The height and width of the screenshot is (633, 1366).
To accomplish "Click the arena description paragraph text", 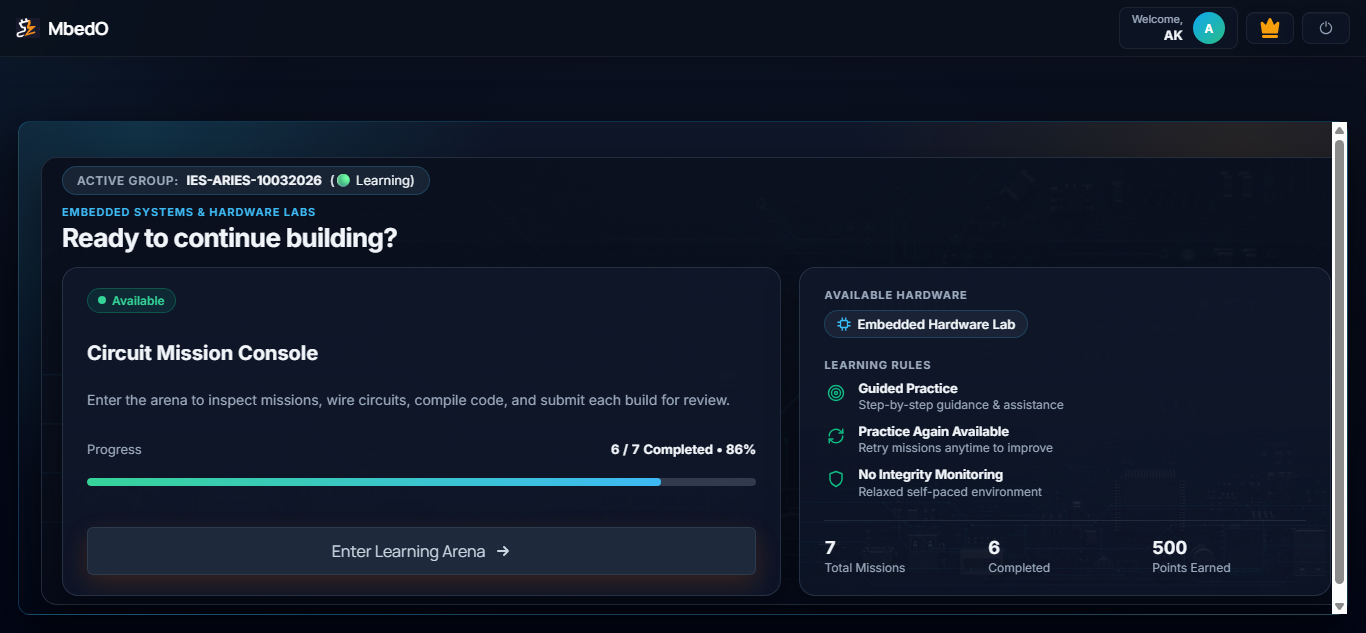I will [x=408, y=400].
